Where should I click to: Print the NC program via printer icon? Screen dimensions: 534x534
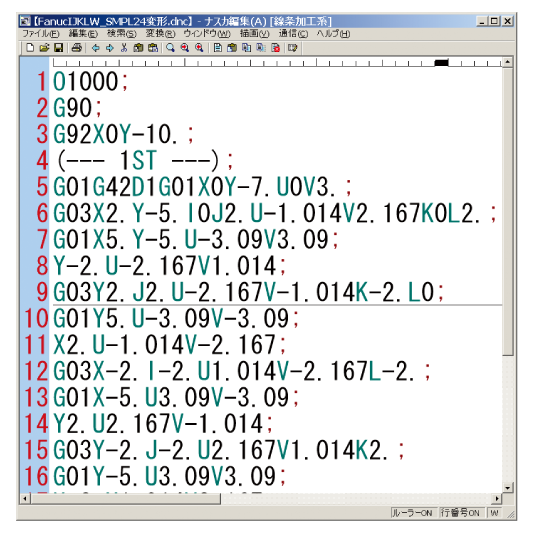[x=77, y=48]
